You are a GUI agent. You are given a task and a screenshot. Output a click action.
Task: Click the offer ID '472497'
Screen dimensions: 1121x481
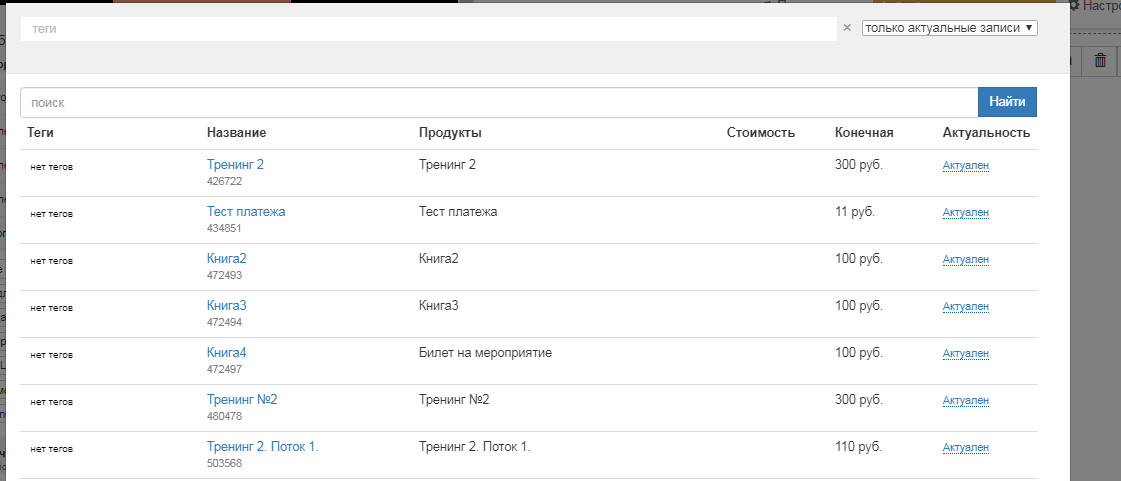pyautogui.click(x=224, y=370)
